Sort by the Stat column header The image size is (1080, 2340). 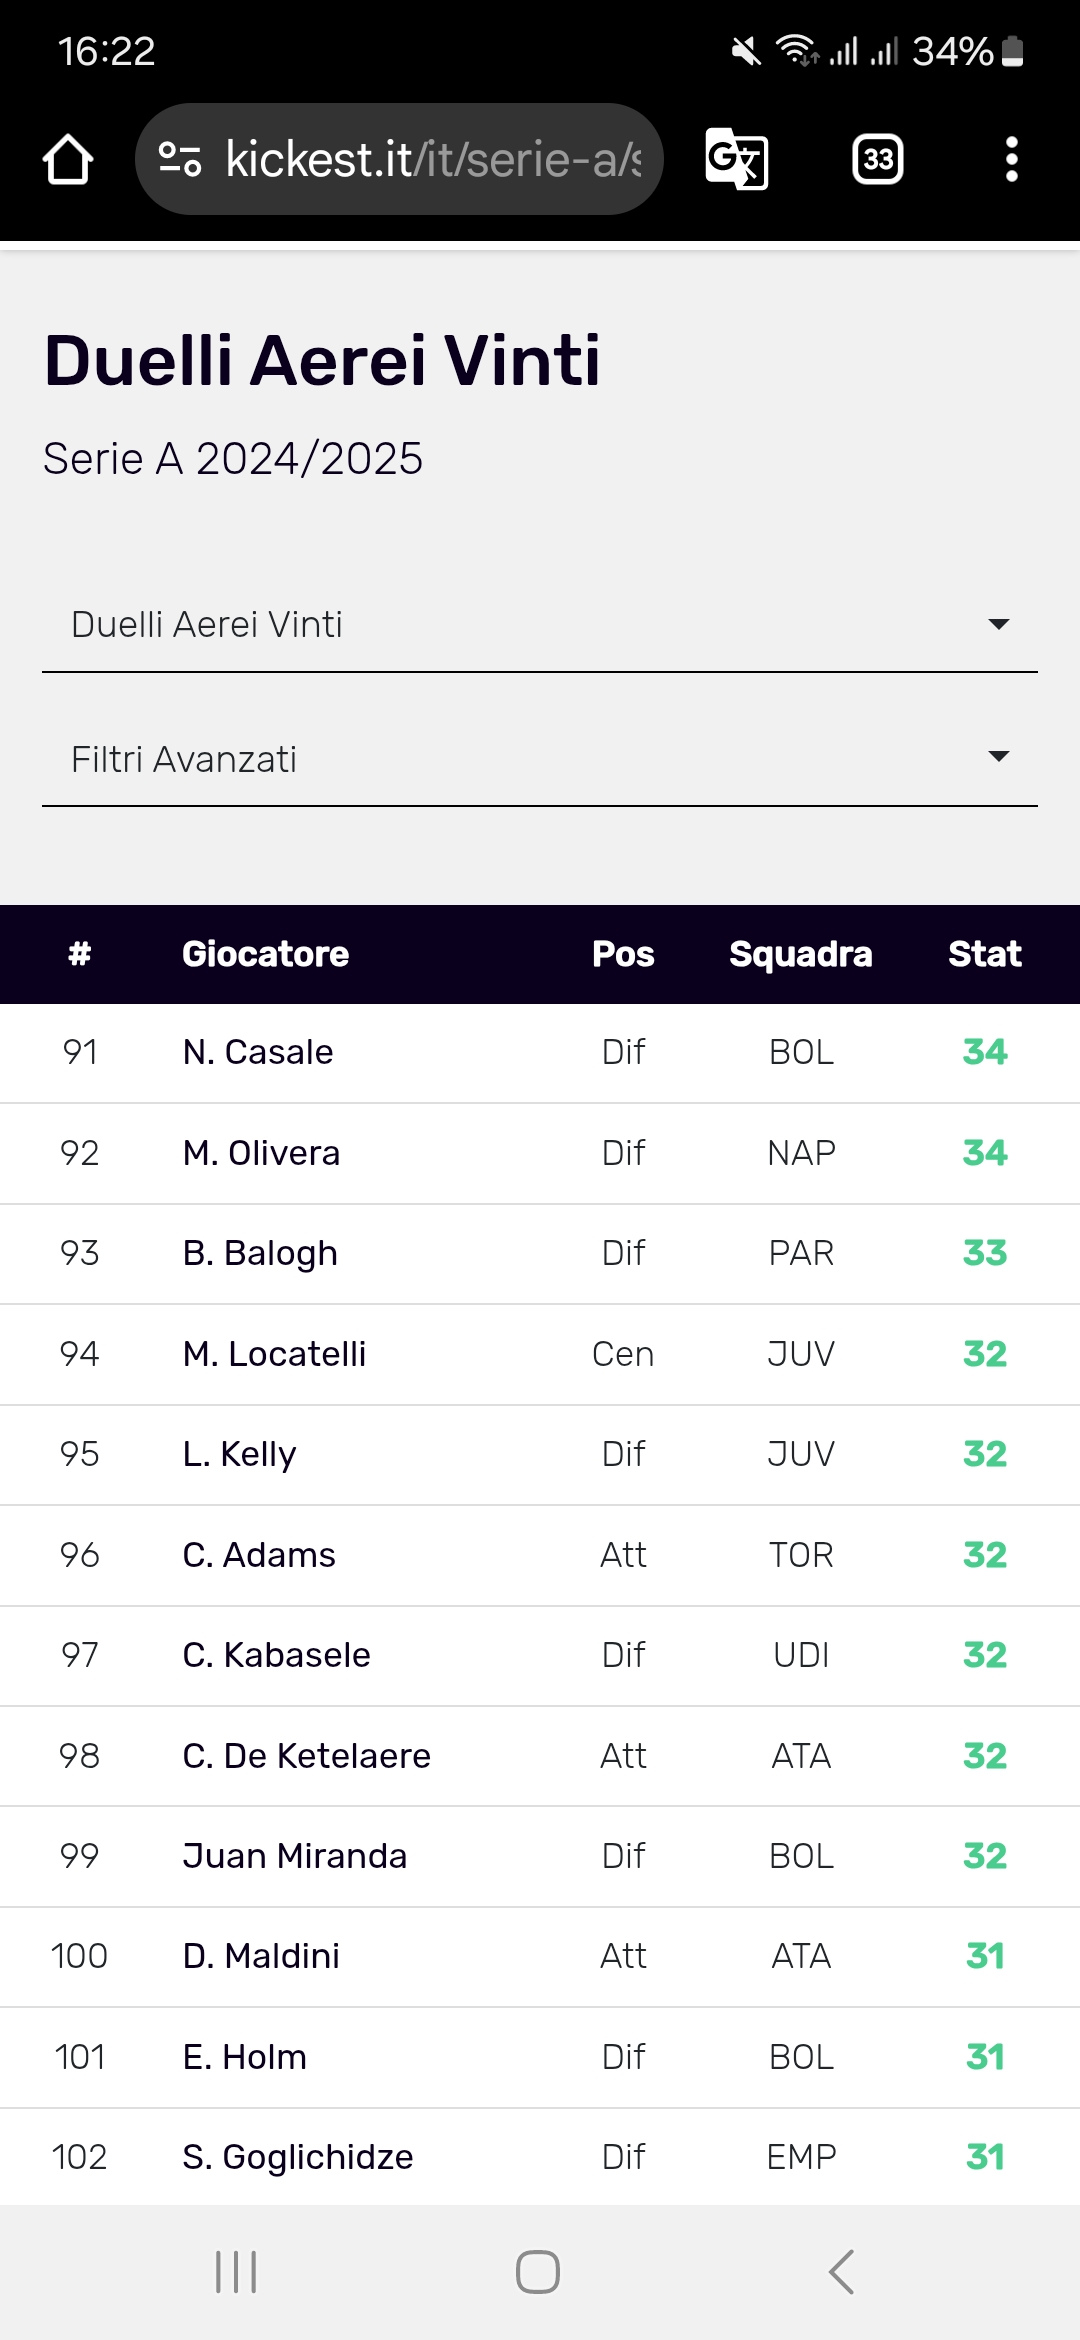[985, 954]
